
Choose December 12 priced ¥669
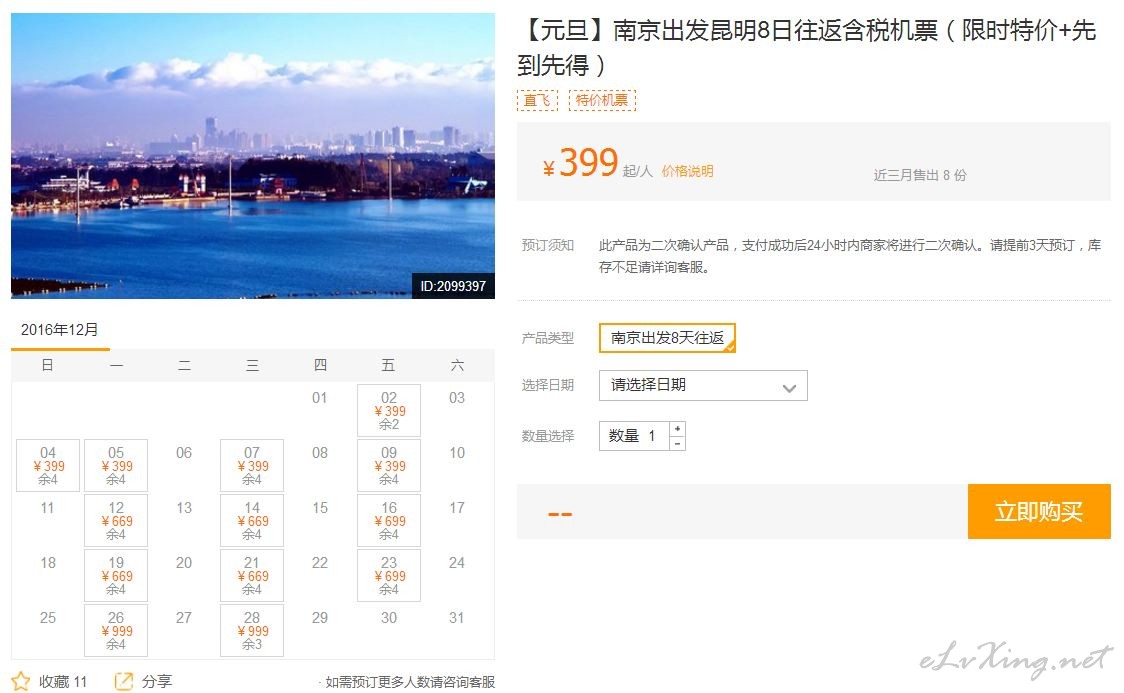116,521
